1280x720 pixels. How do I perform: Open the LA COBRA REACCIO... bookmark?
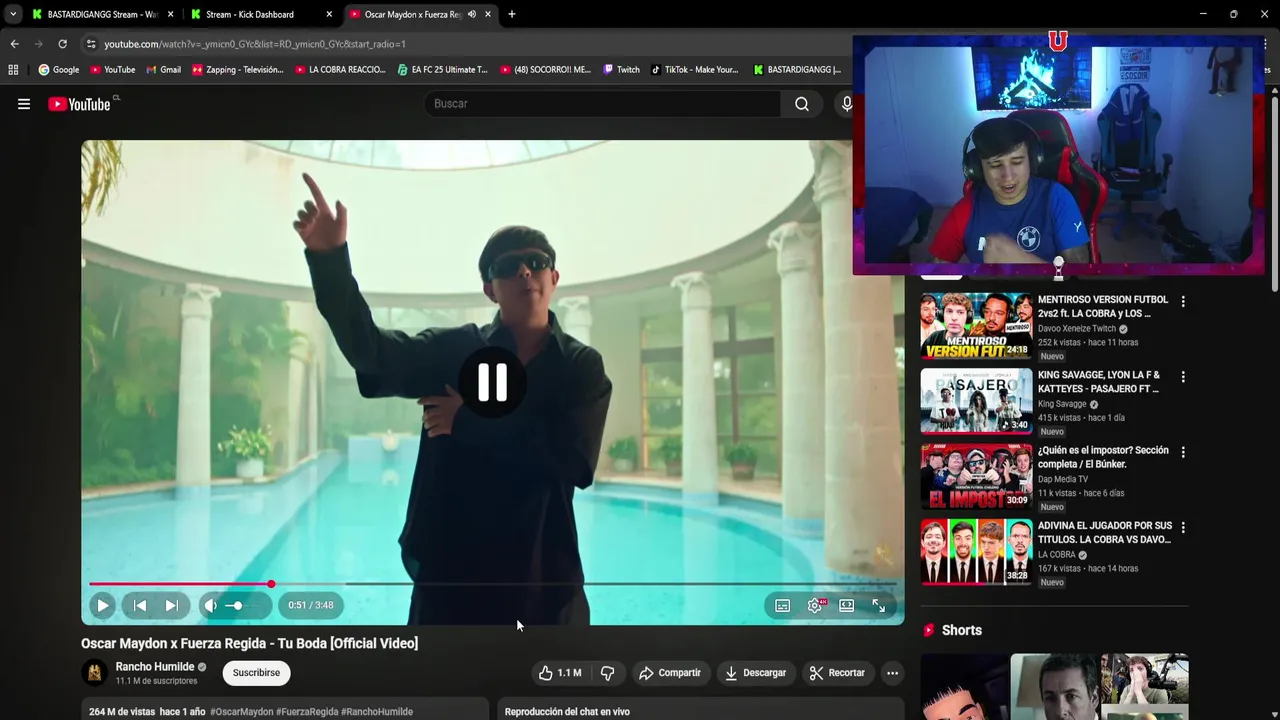click(x=341, y=70)
